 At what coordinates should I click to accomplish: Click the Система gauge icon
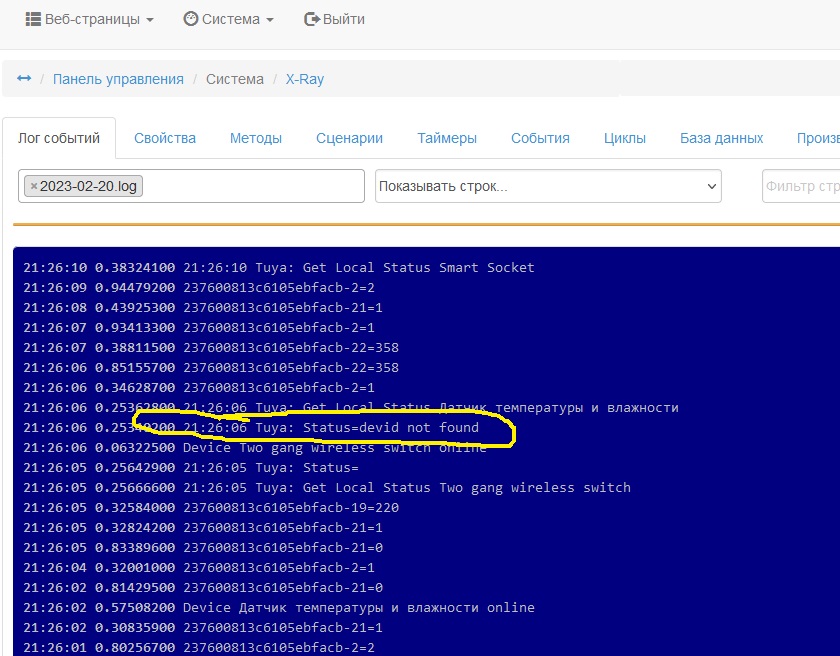tap(190, 19)
